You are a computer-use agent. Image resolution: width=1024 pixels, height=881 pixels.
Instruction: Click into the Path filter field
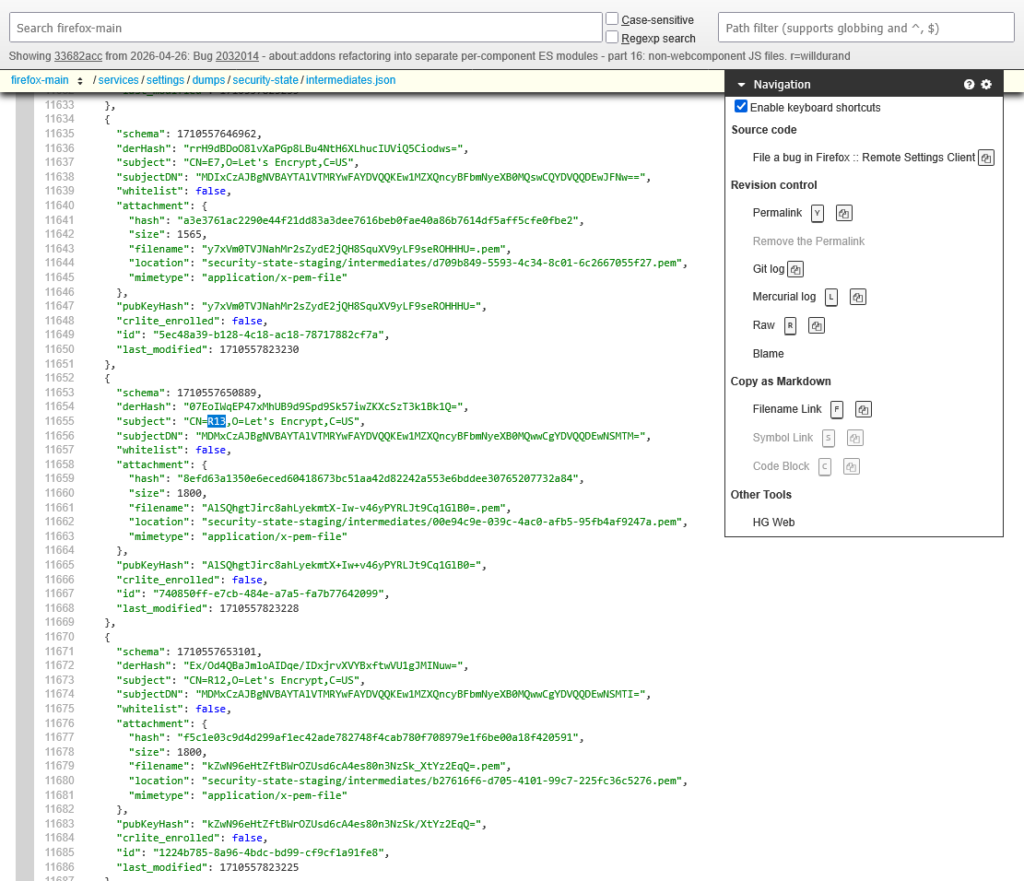pyautogui.click(x=860, y=28)
